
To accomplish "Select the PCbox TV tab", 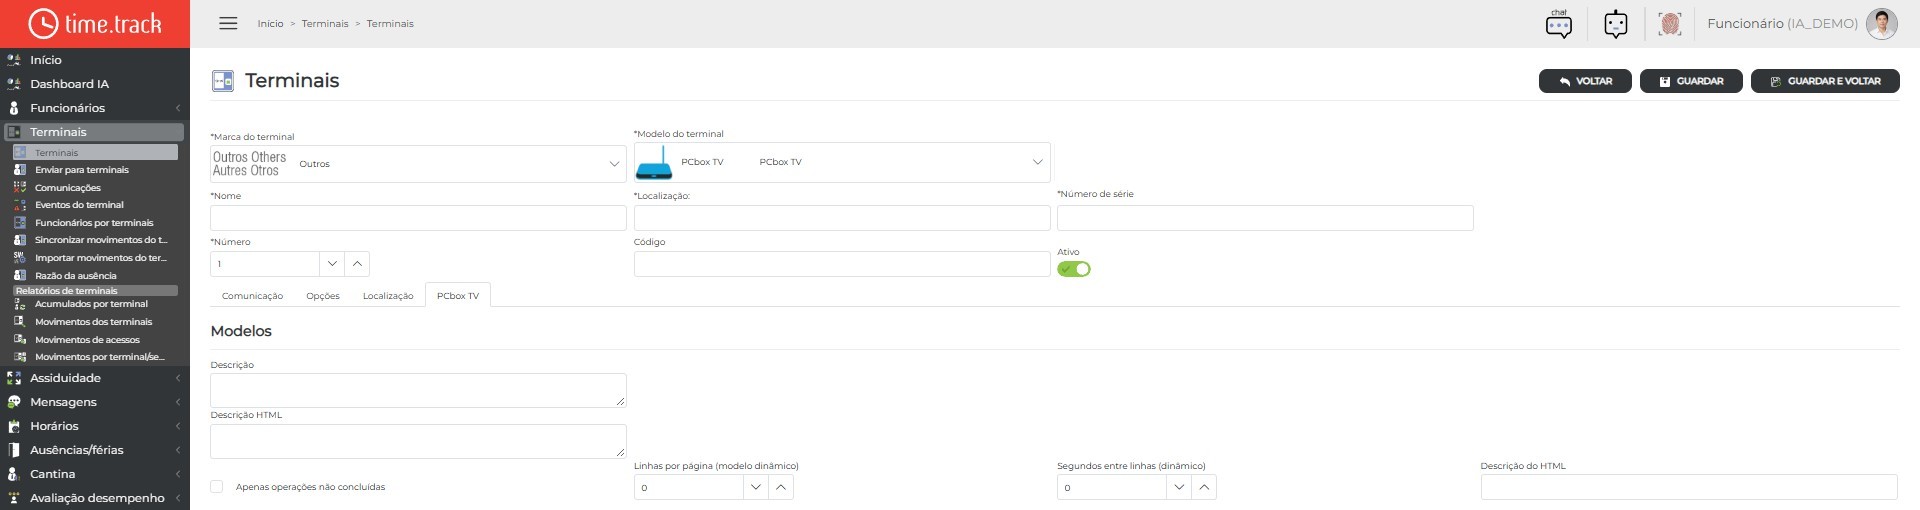I will tap(458, 295).
